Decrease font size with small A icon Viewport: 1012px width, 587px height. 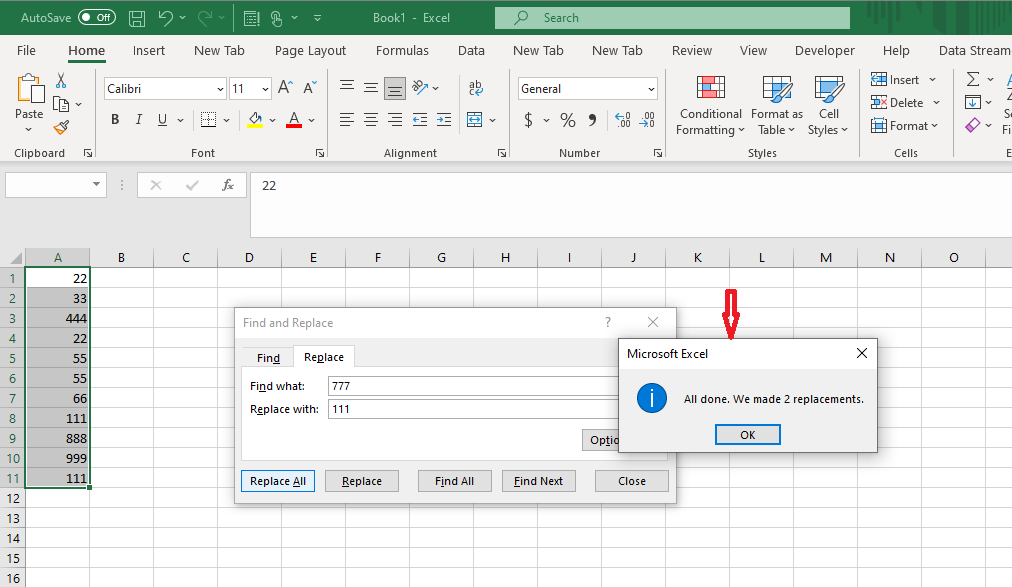(x=310, y=88)
